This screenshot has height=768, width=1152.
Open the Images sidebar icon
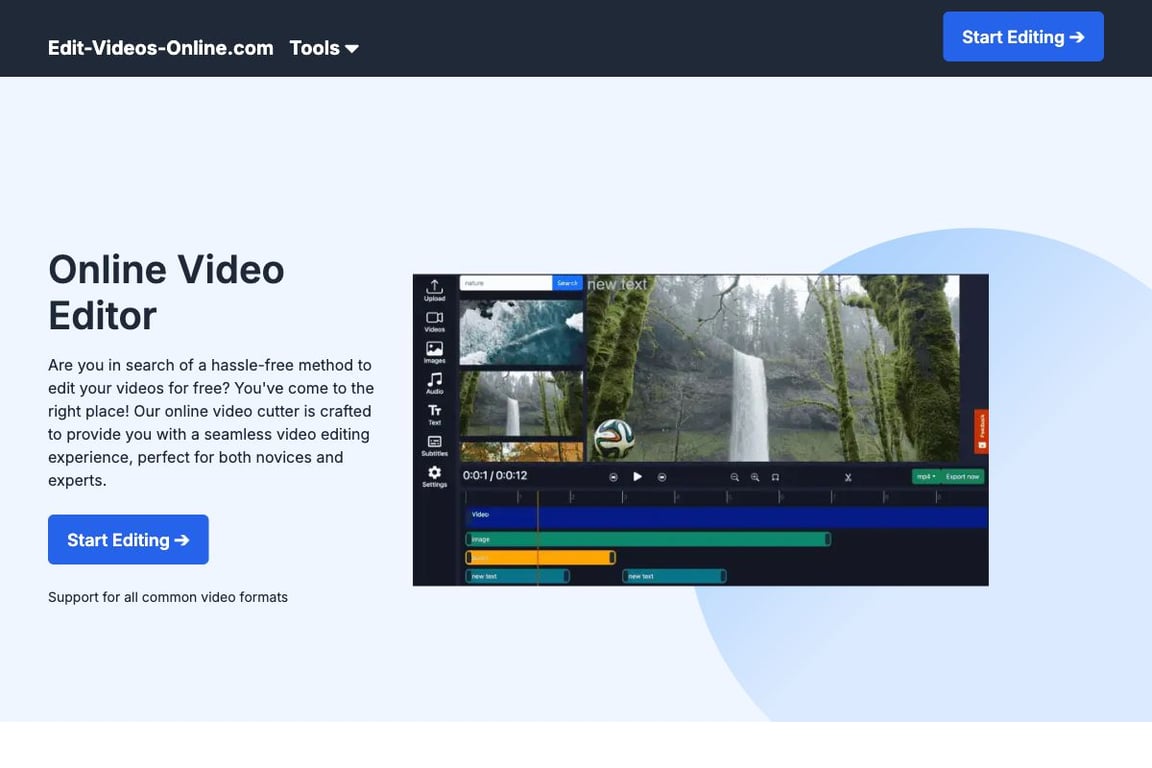tap(434, 353)
